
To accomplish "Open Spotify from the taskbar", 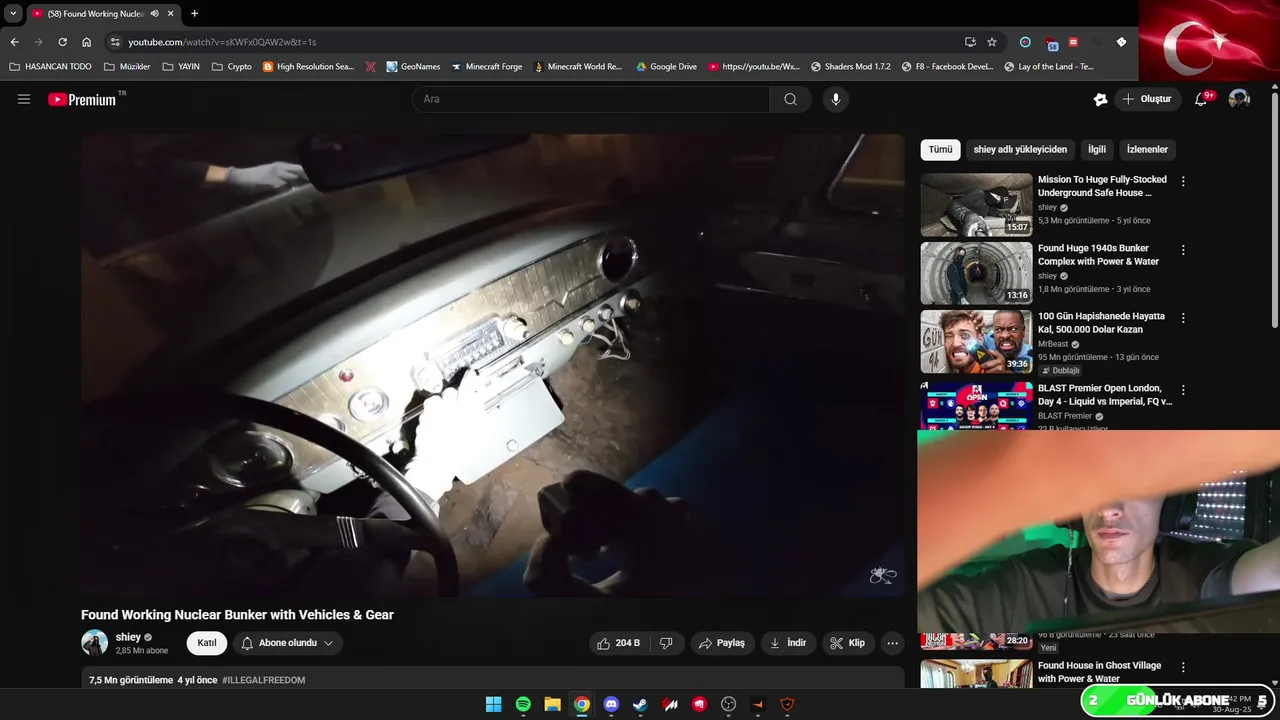I will point(523,704).
